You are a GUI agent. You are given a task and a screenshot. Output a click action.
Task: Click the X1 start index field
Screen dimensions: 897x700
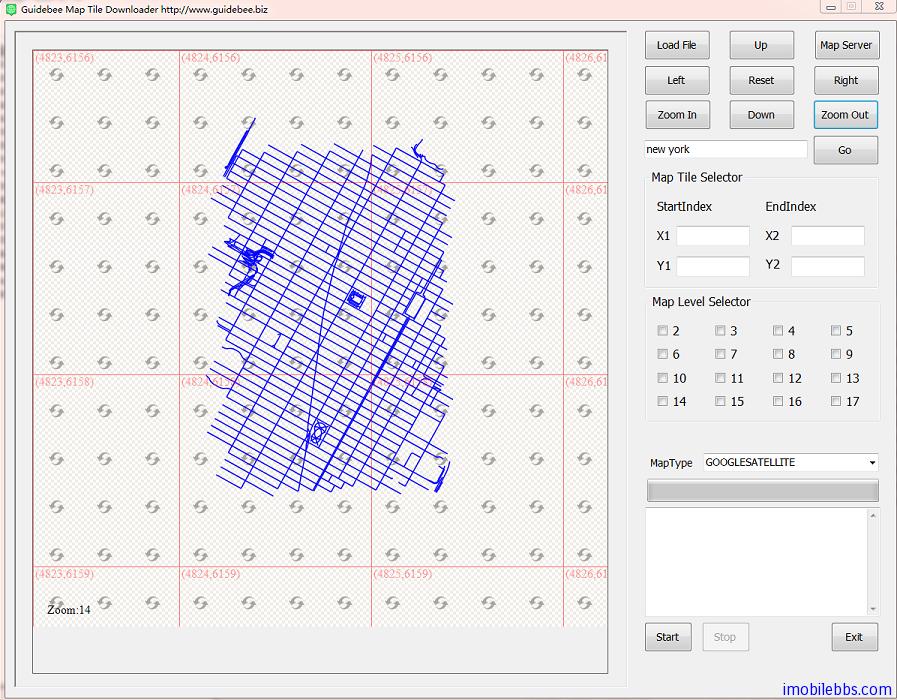712,236
